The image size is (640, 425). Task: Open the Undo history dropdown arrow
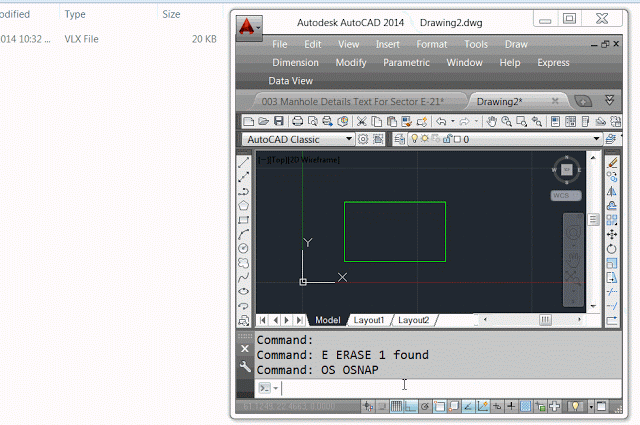pyautogui.click(x=453, y=121)
